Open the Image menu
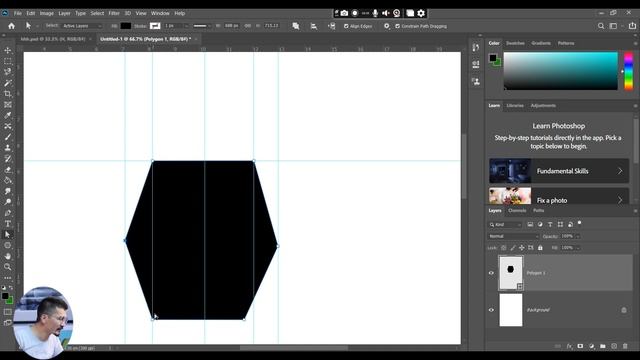The image size is (640, 360). pos(47,13)
